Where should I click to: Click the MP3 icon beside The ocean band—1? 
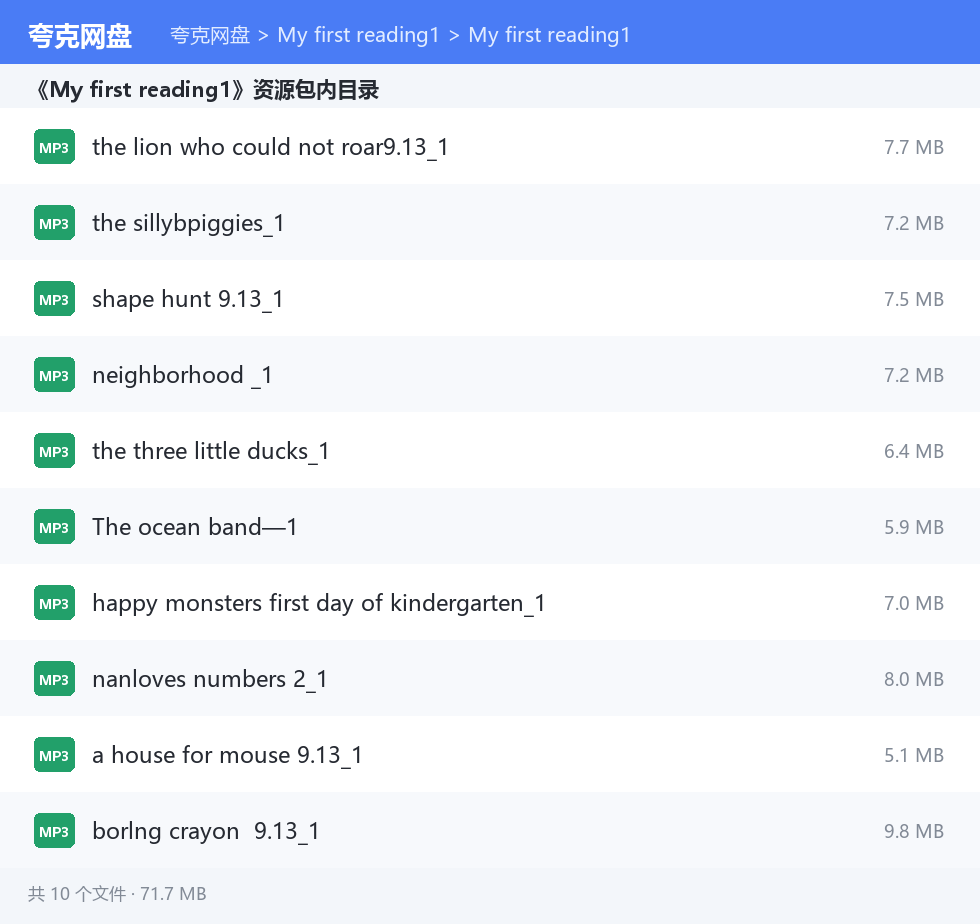pos(54,527)
